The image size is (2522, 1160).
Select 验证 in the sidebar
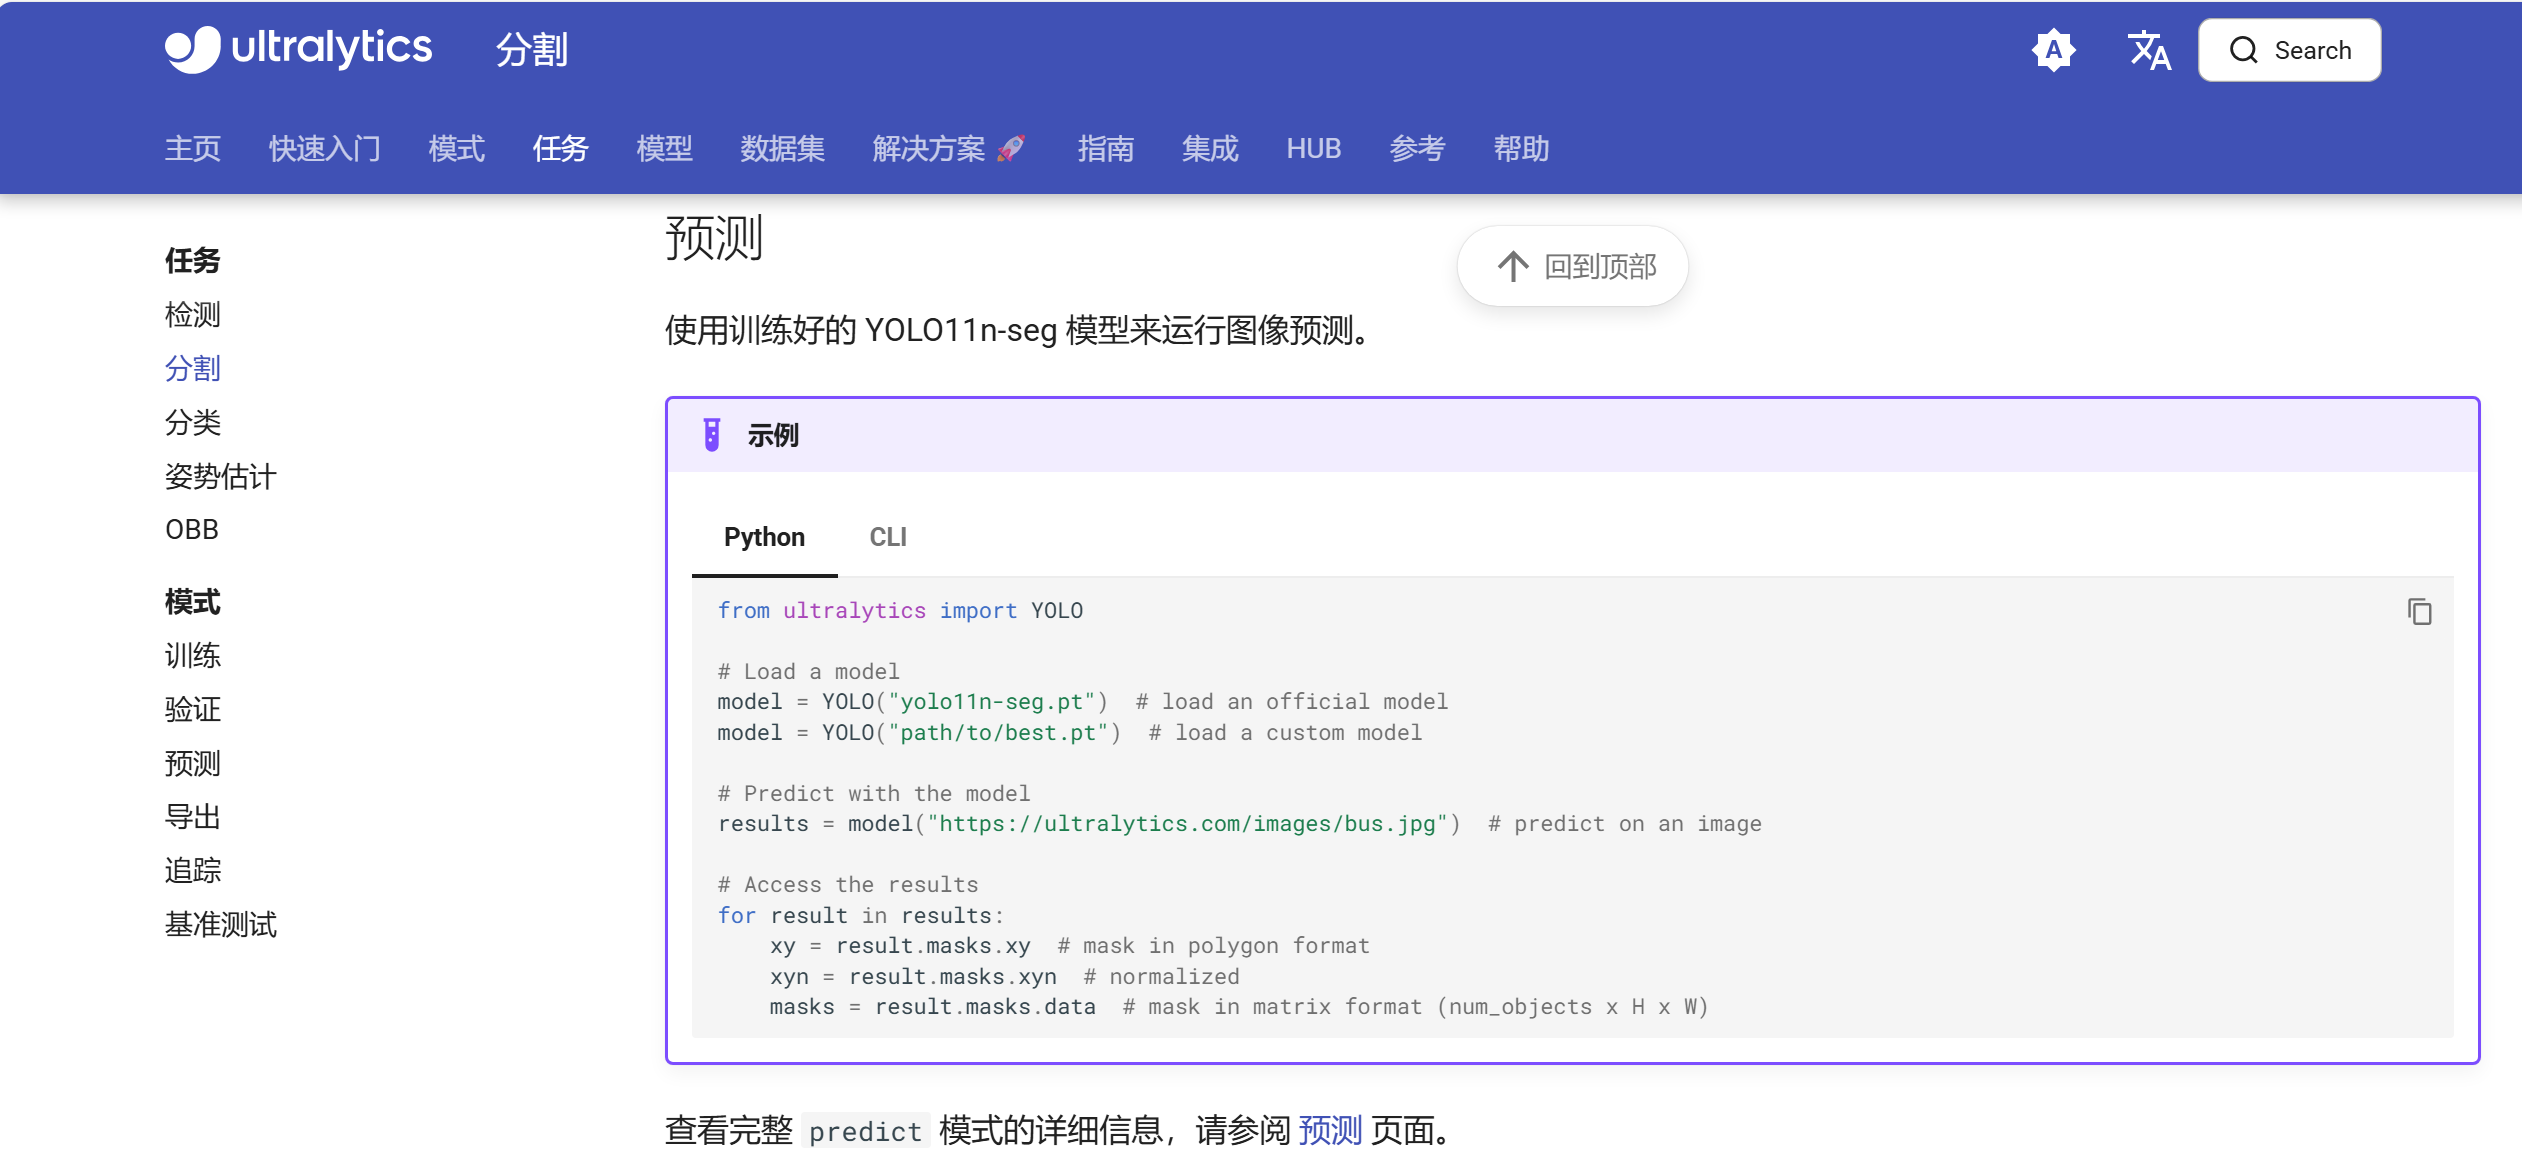point(193,709)
